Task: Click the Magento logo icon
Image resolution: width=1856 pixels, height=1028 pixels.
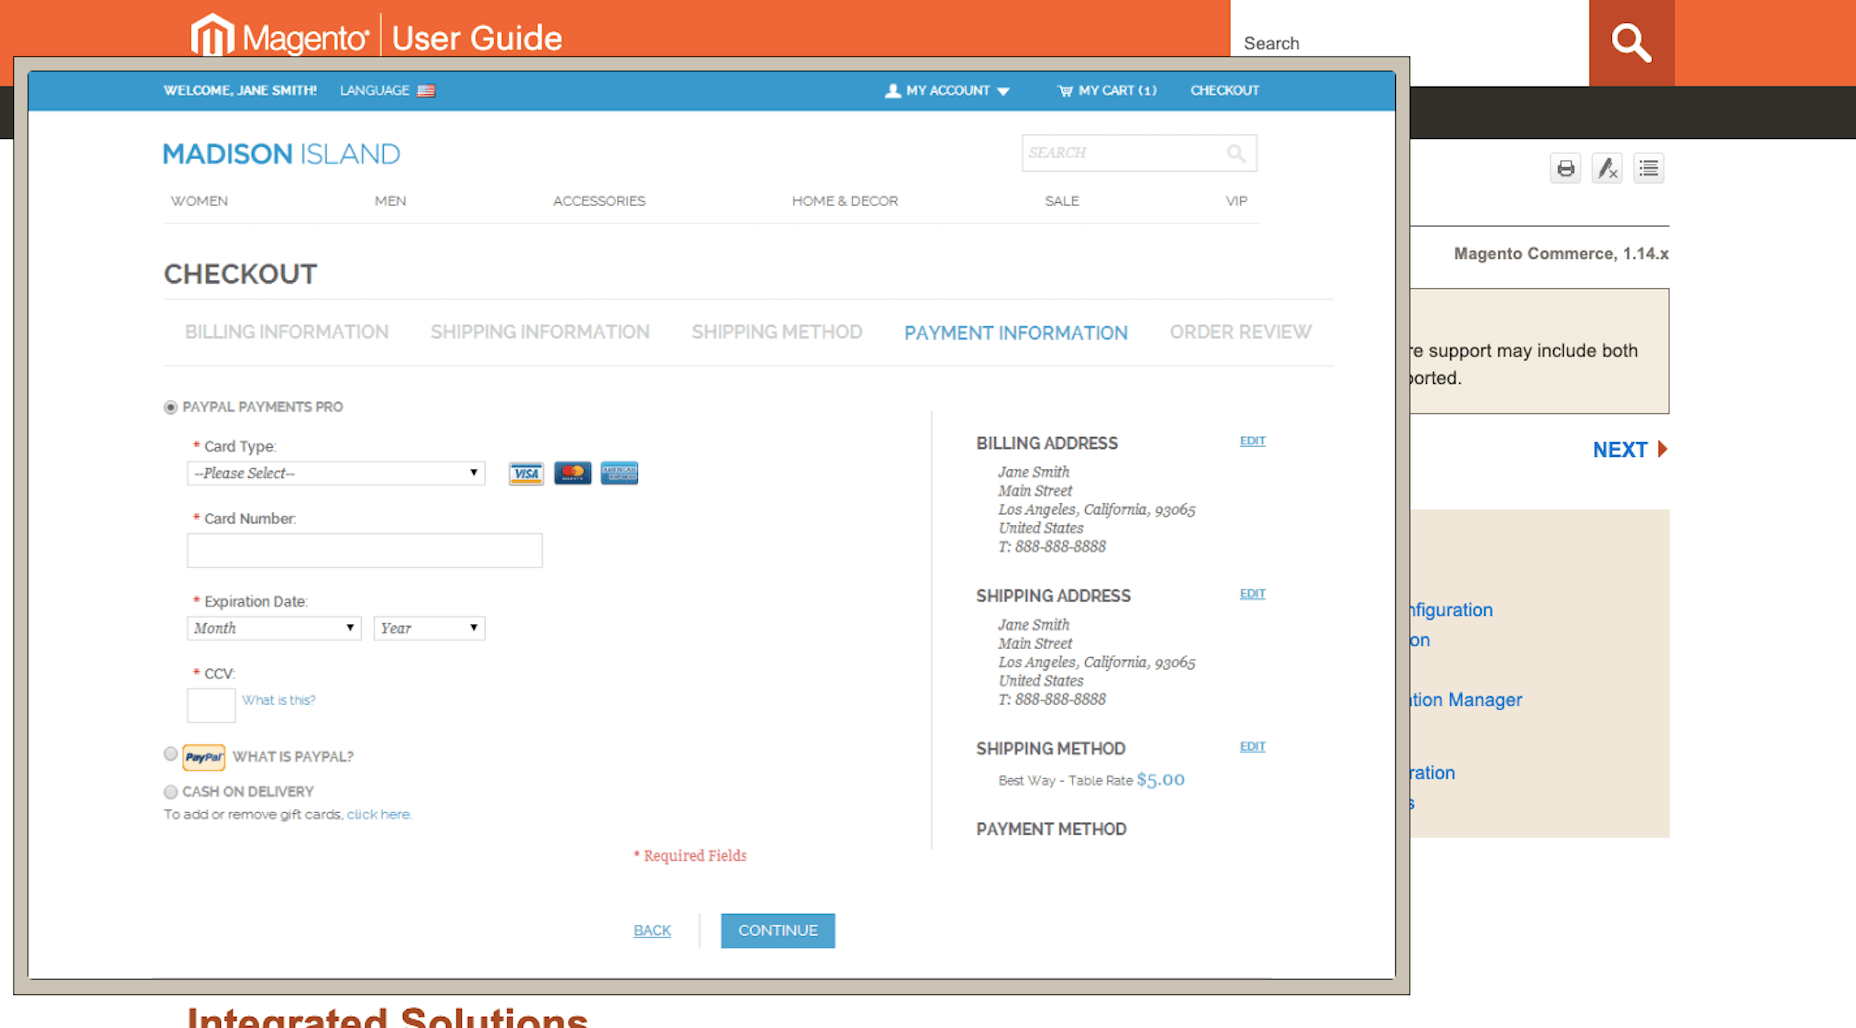Action: [x=212, y=35]
